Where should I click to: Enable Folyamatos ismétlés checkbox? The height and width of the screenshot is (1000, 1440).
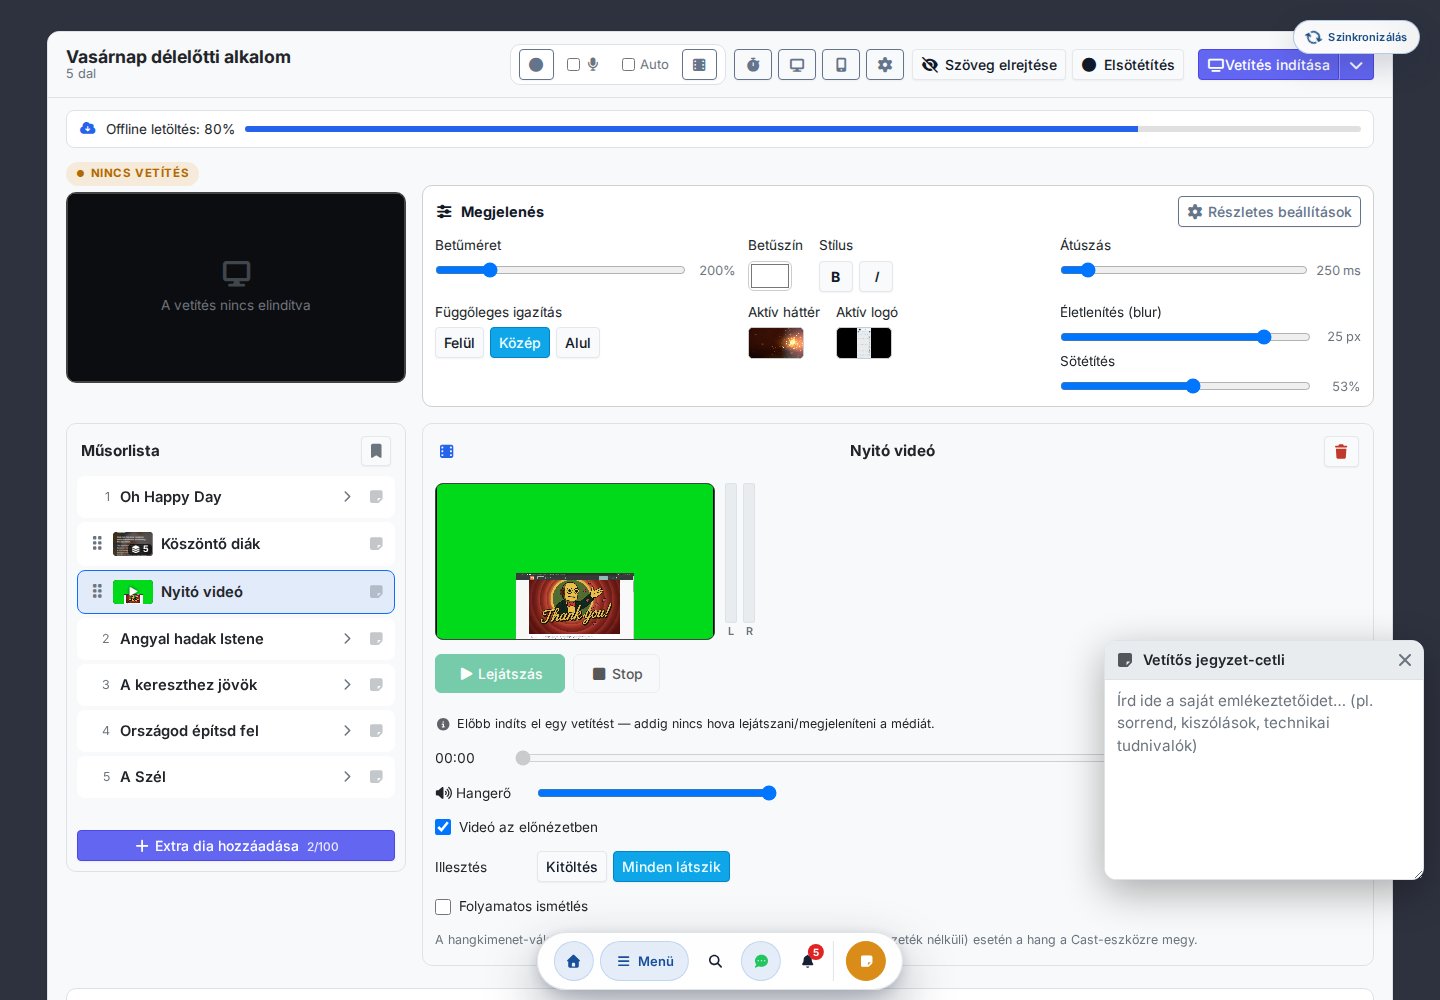pyautogui.click(x=443, y=907)
